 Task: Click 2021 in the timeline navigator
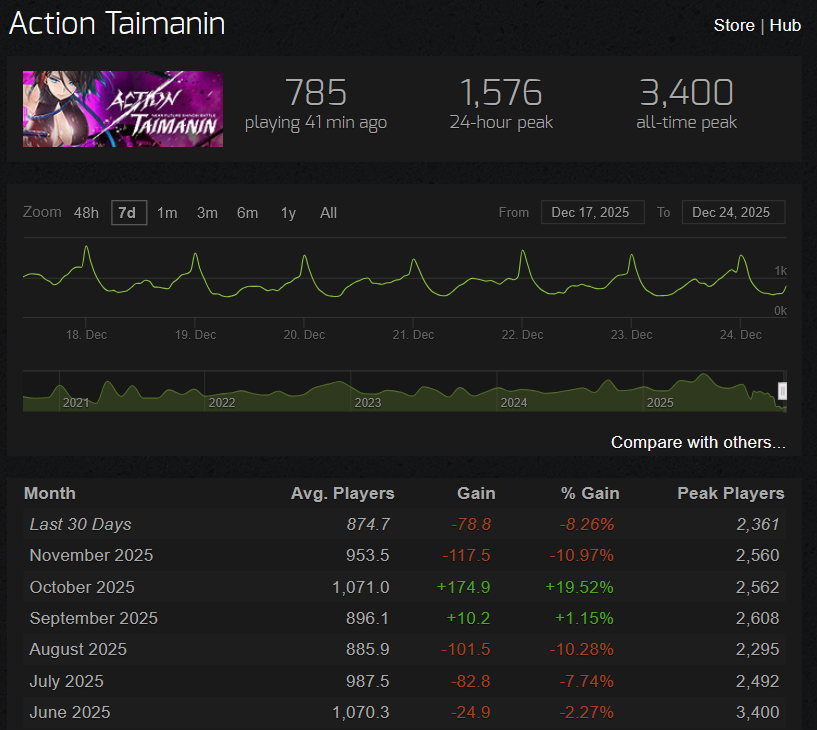click(x=76, y=402)
